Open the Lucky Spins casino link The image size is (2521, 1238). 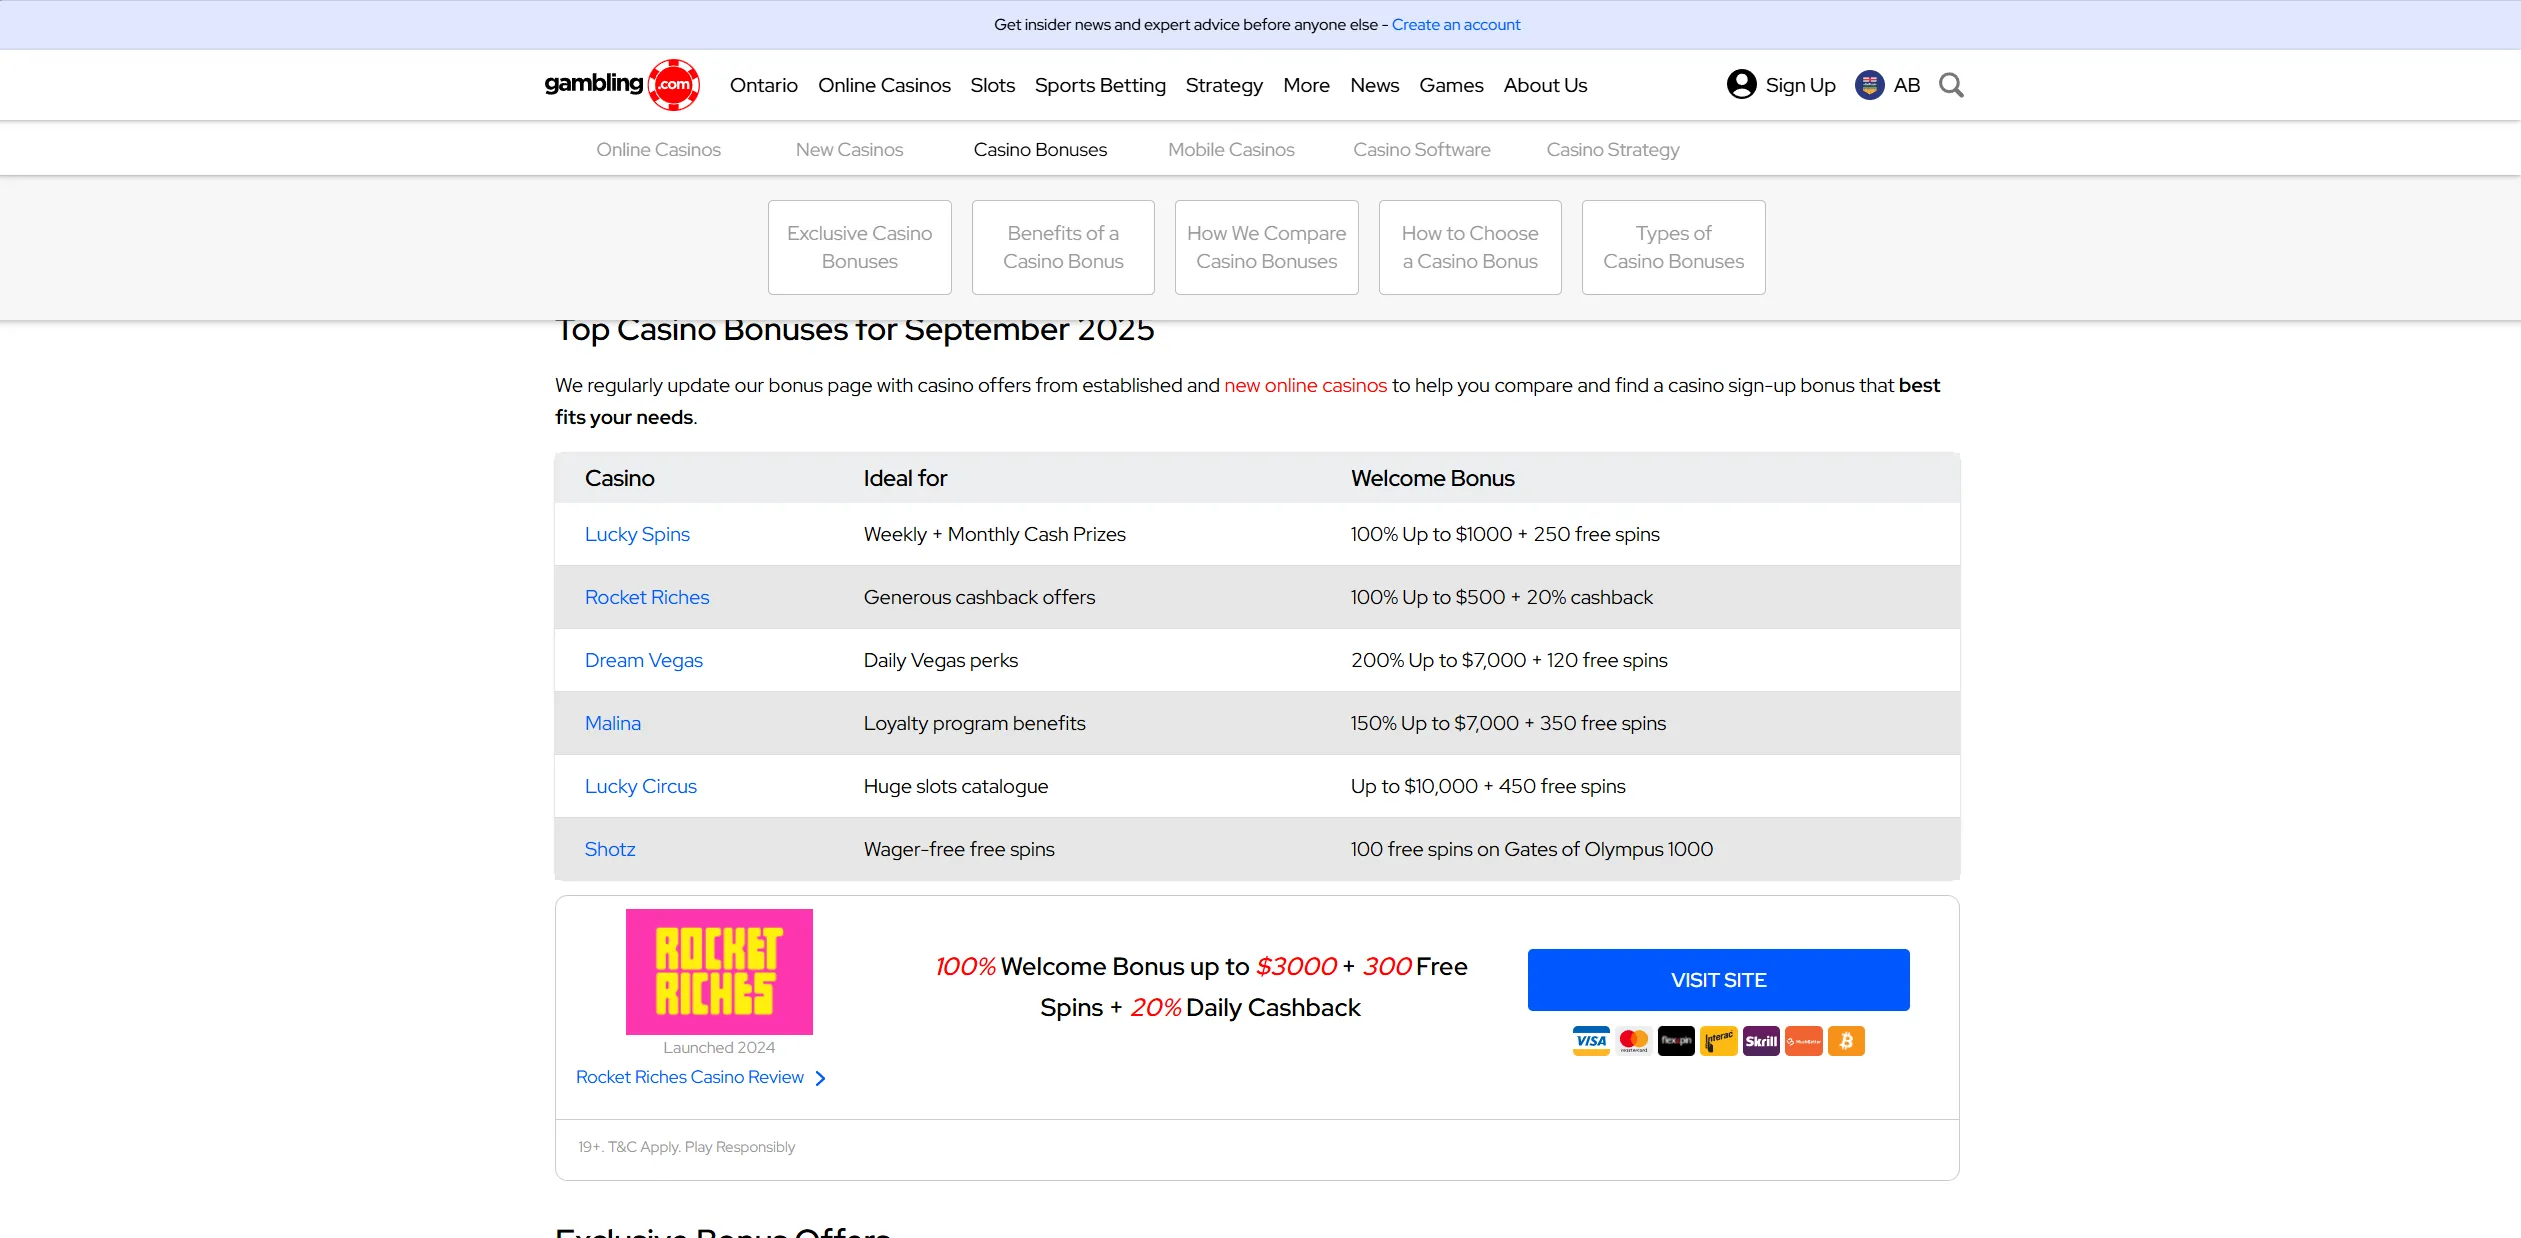tap(637, 534)
